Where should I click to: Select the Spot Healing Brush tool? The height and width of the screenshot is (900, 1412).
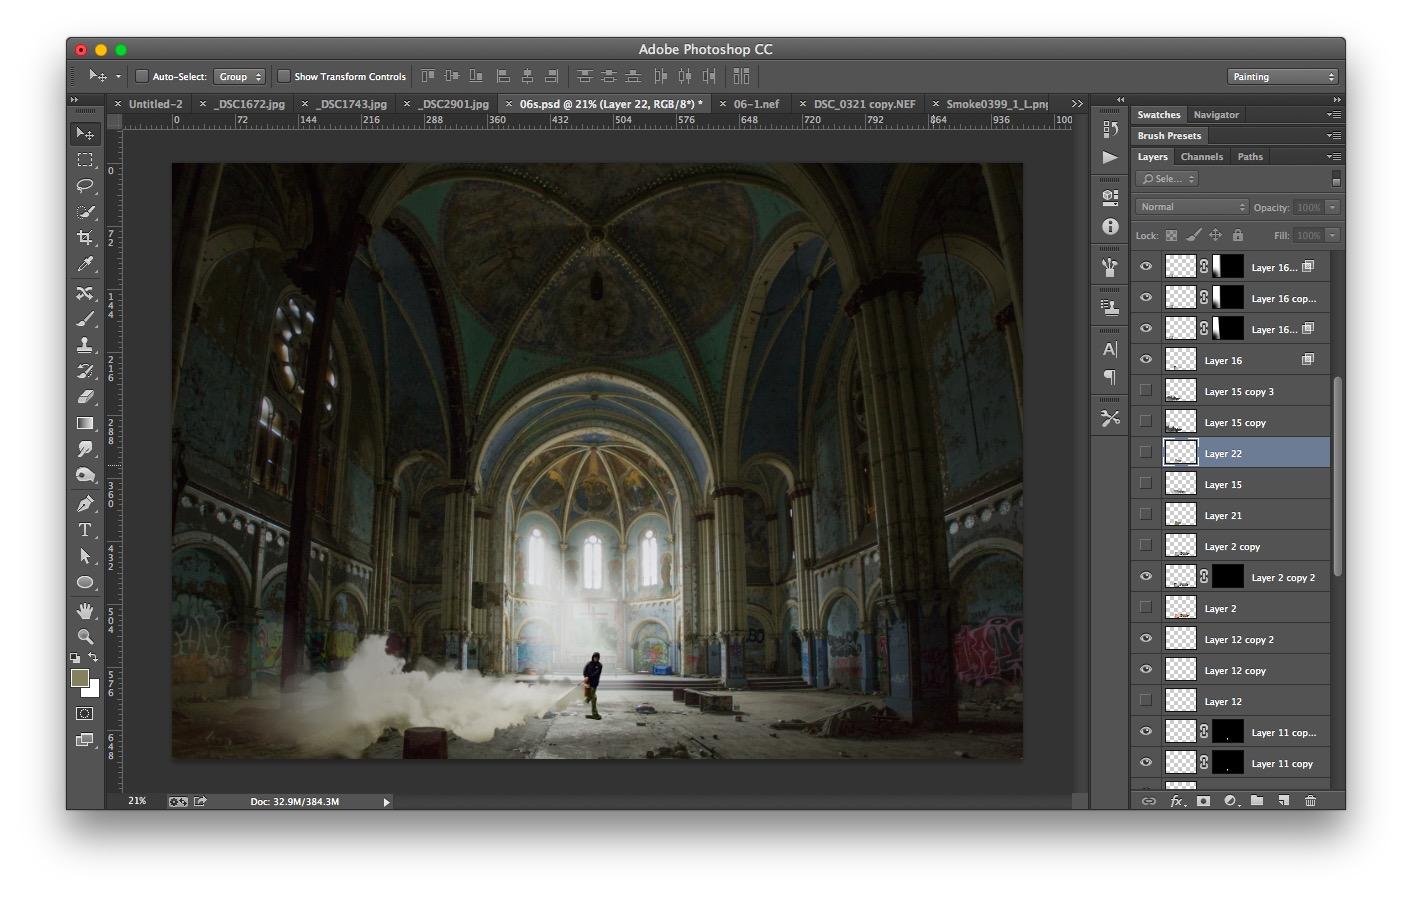click(x=85, y=293)
